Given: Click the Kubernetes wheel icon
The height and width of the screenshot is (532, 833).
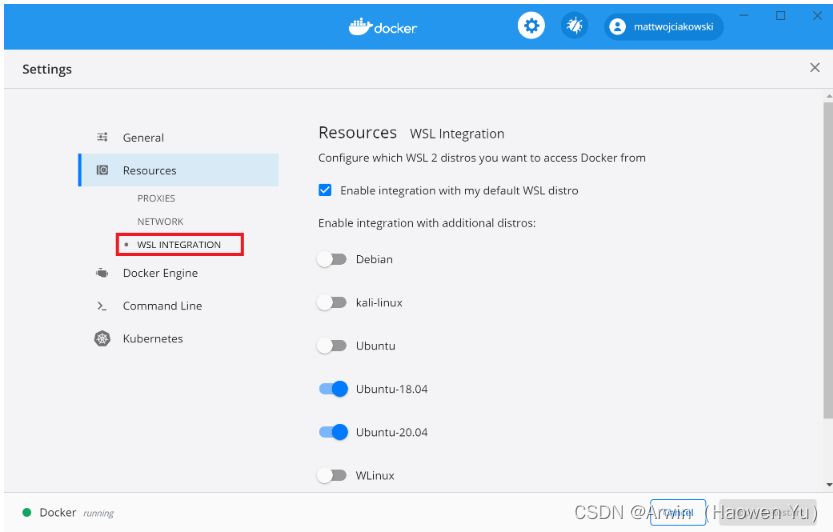Looking at the screenshot, I should coord(103,339).
